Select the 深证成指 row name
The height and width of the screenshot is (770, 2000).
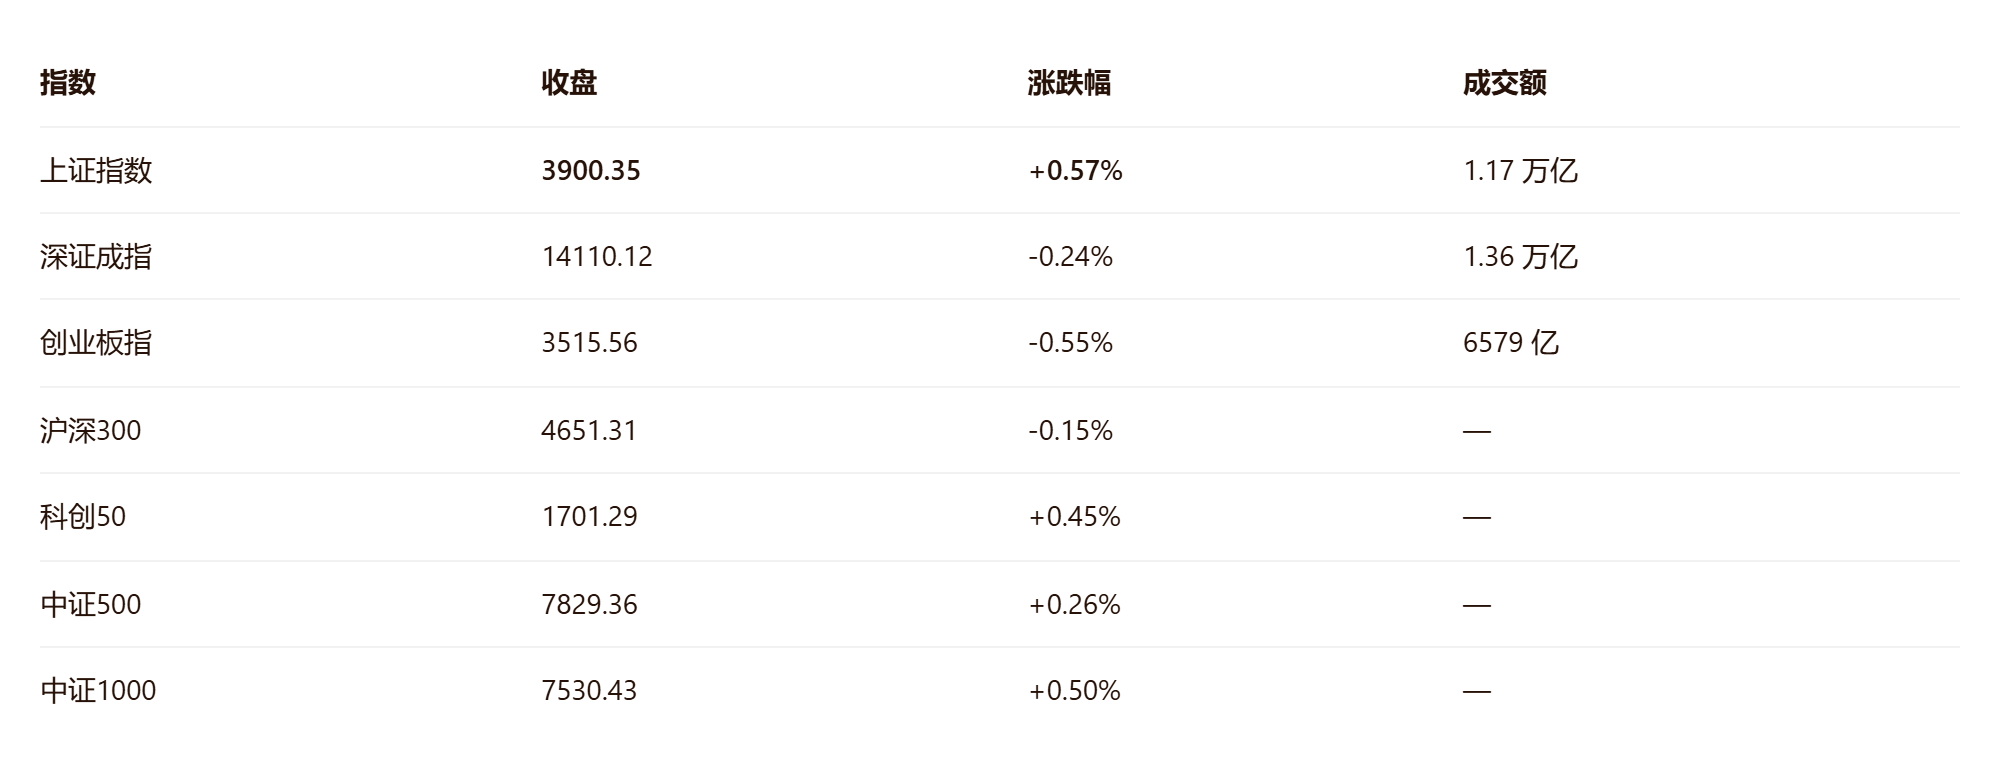(x=96, y=257)
